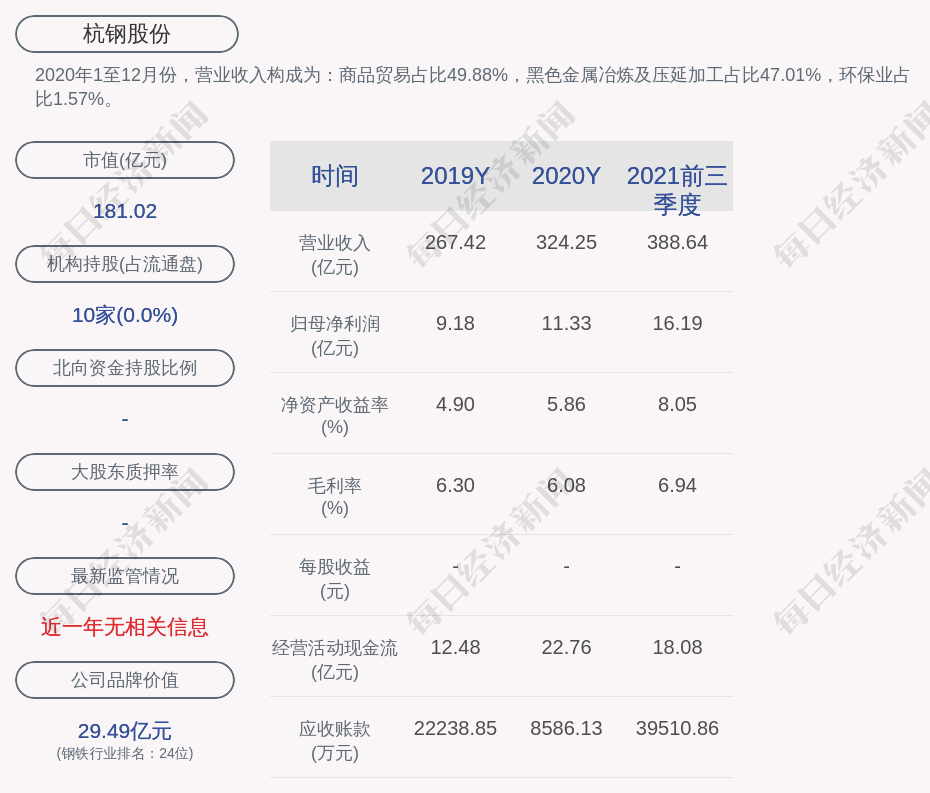Select the 2020Y column header
This screenshot has height=793, width=930.
(566, 176)
